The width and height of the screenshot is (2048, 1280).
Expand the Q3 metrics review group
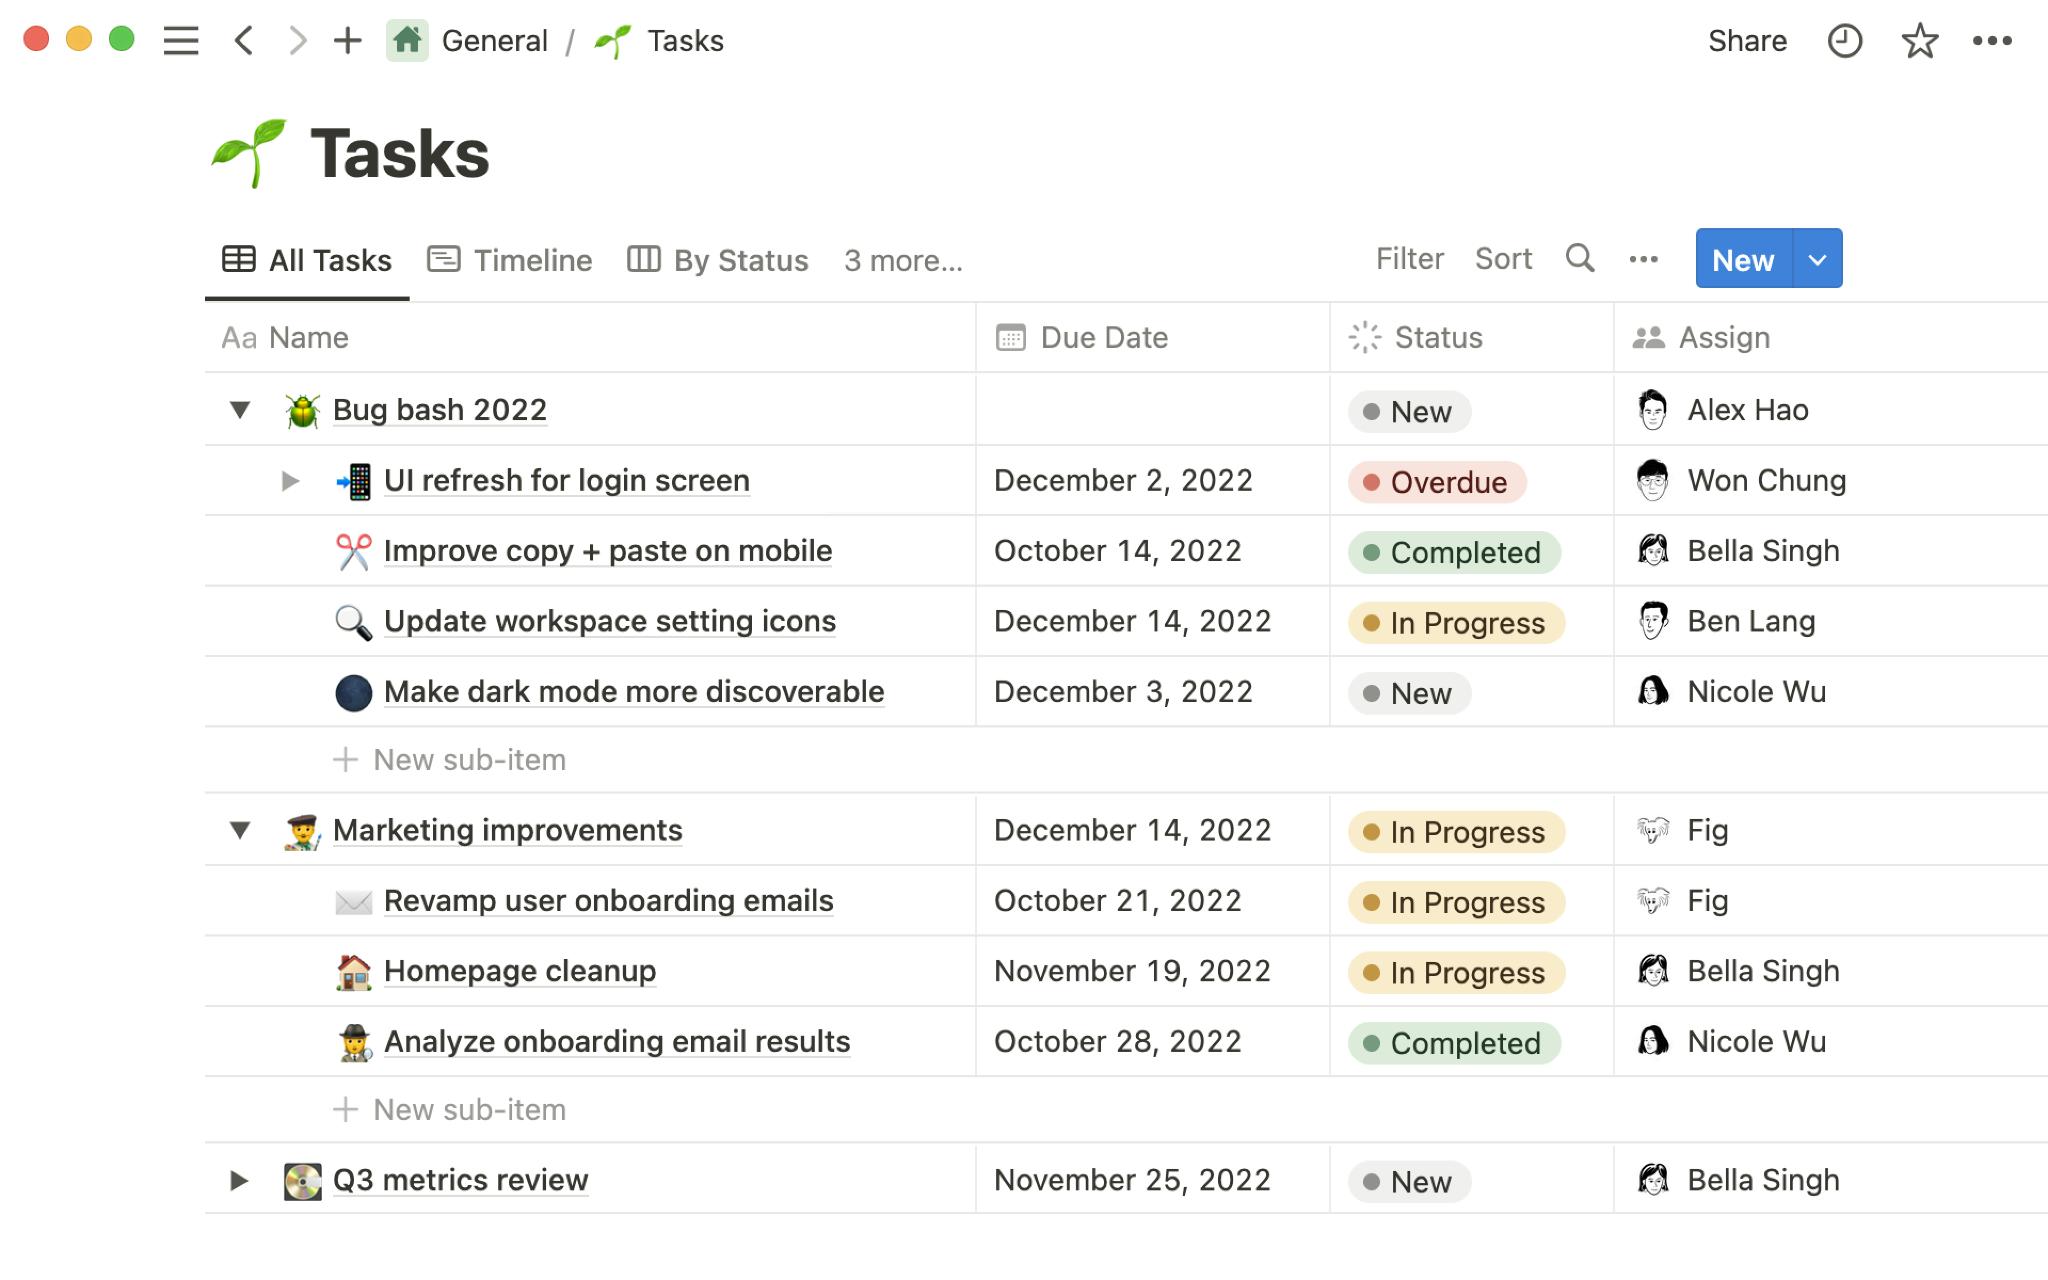coord(239,1180)
